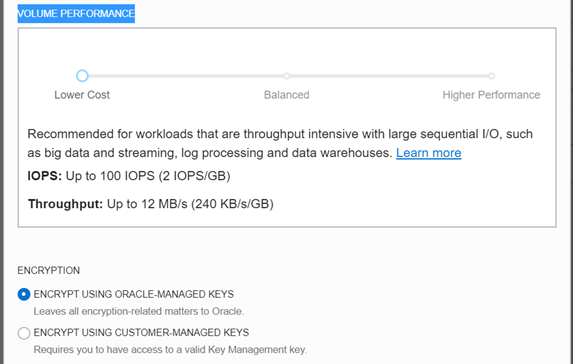Click 'Leaves all encryption-related matters to Oracle' text

(x=138, y=311)
